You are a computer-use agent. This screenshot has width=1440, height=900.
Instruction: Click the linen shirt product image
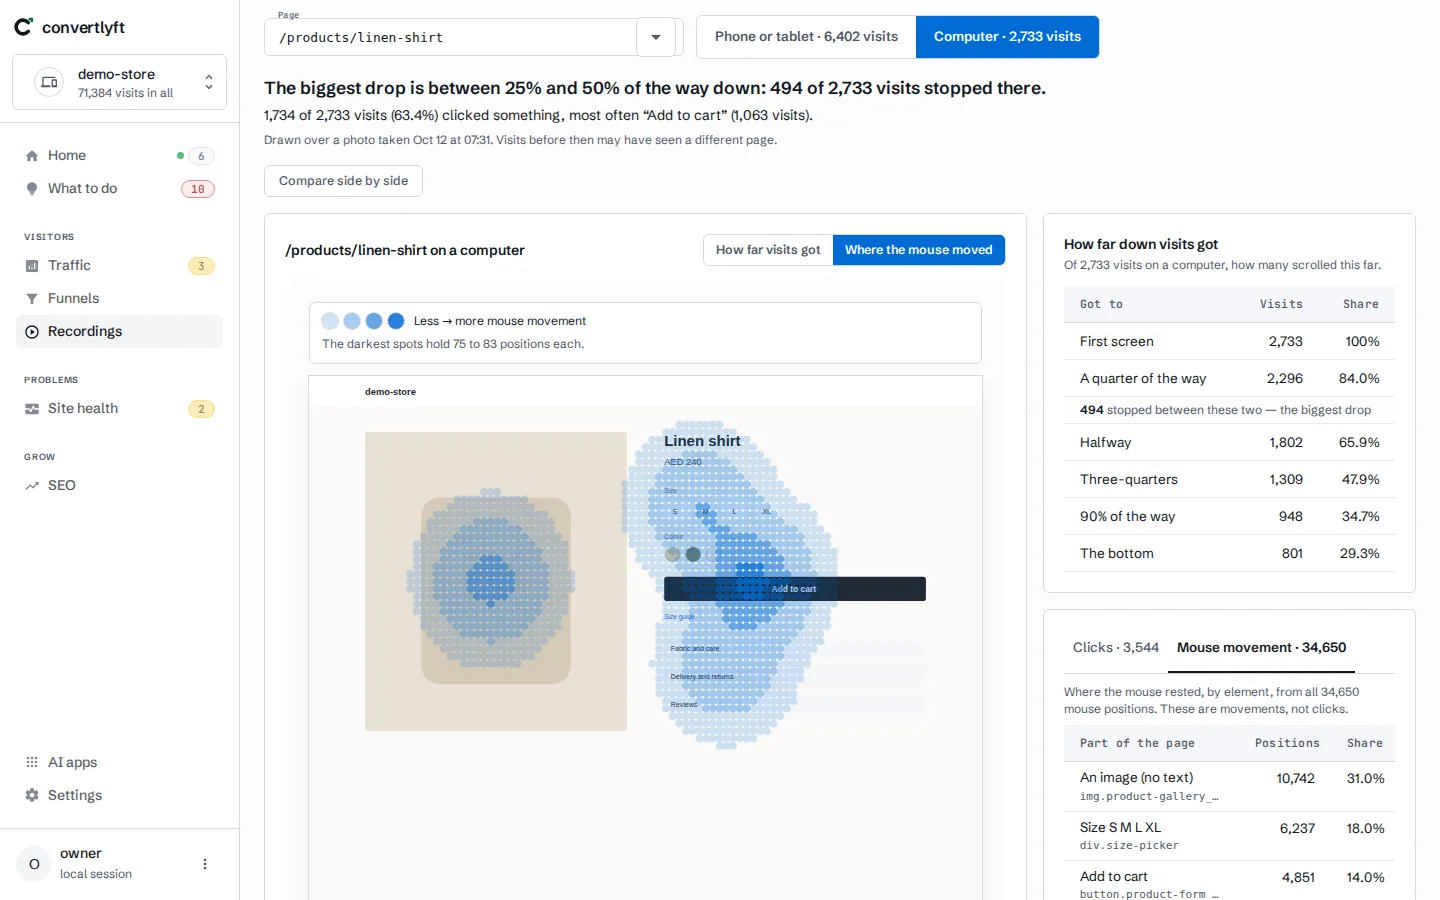pyautogui.click(x=496, y=581)
